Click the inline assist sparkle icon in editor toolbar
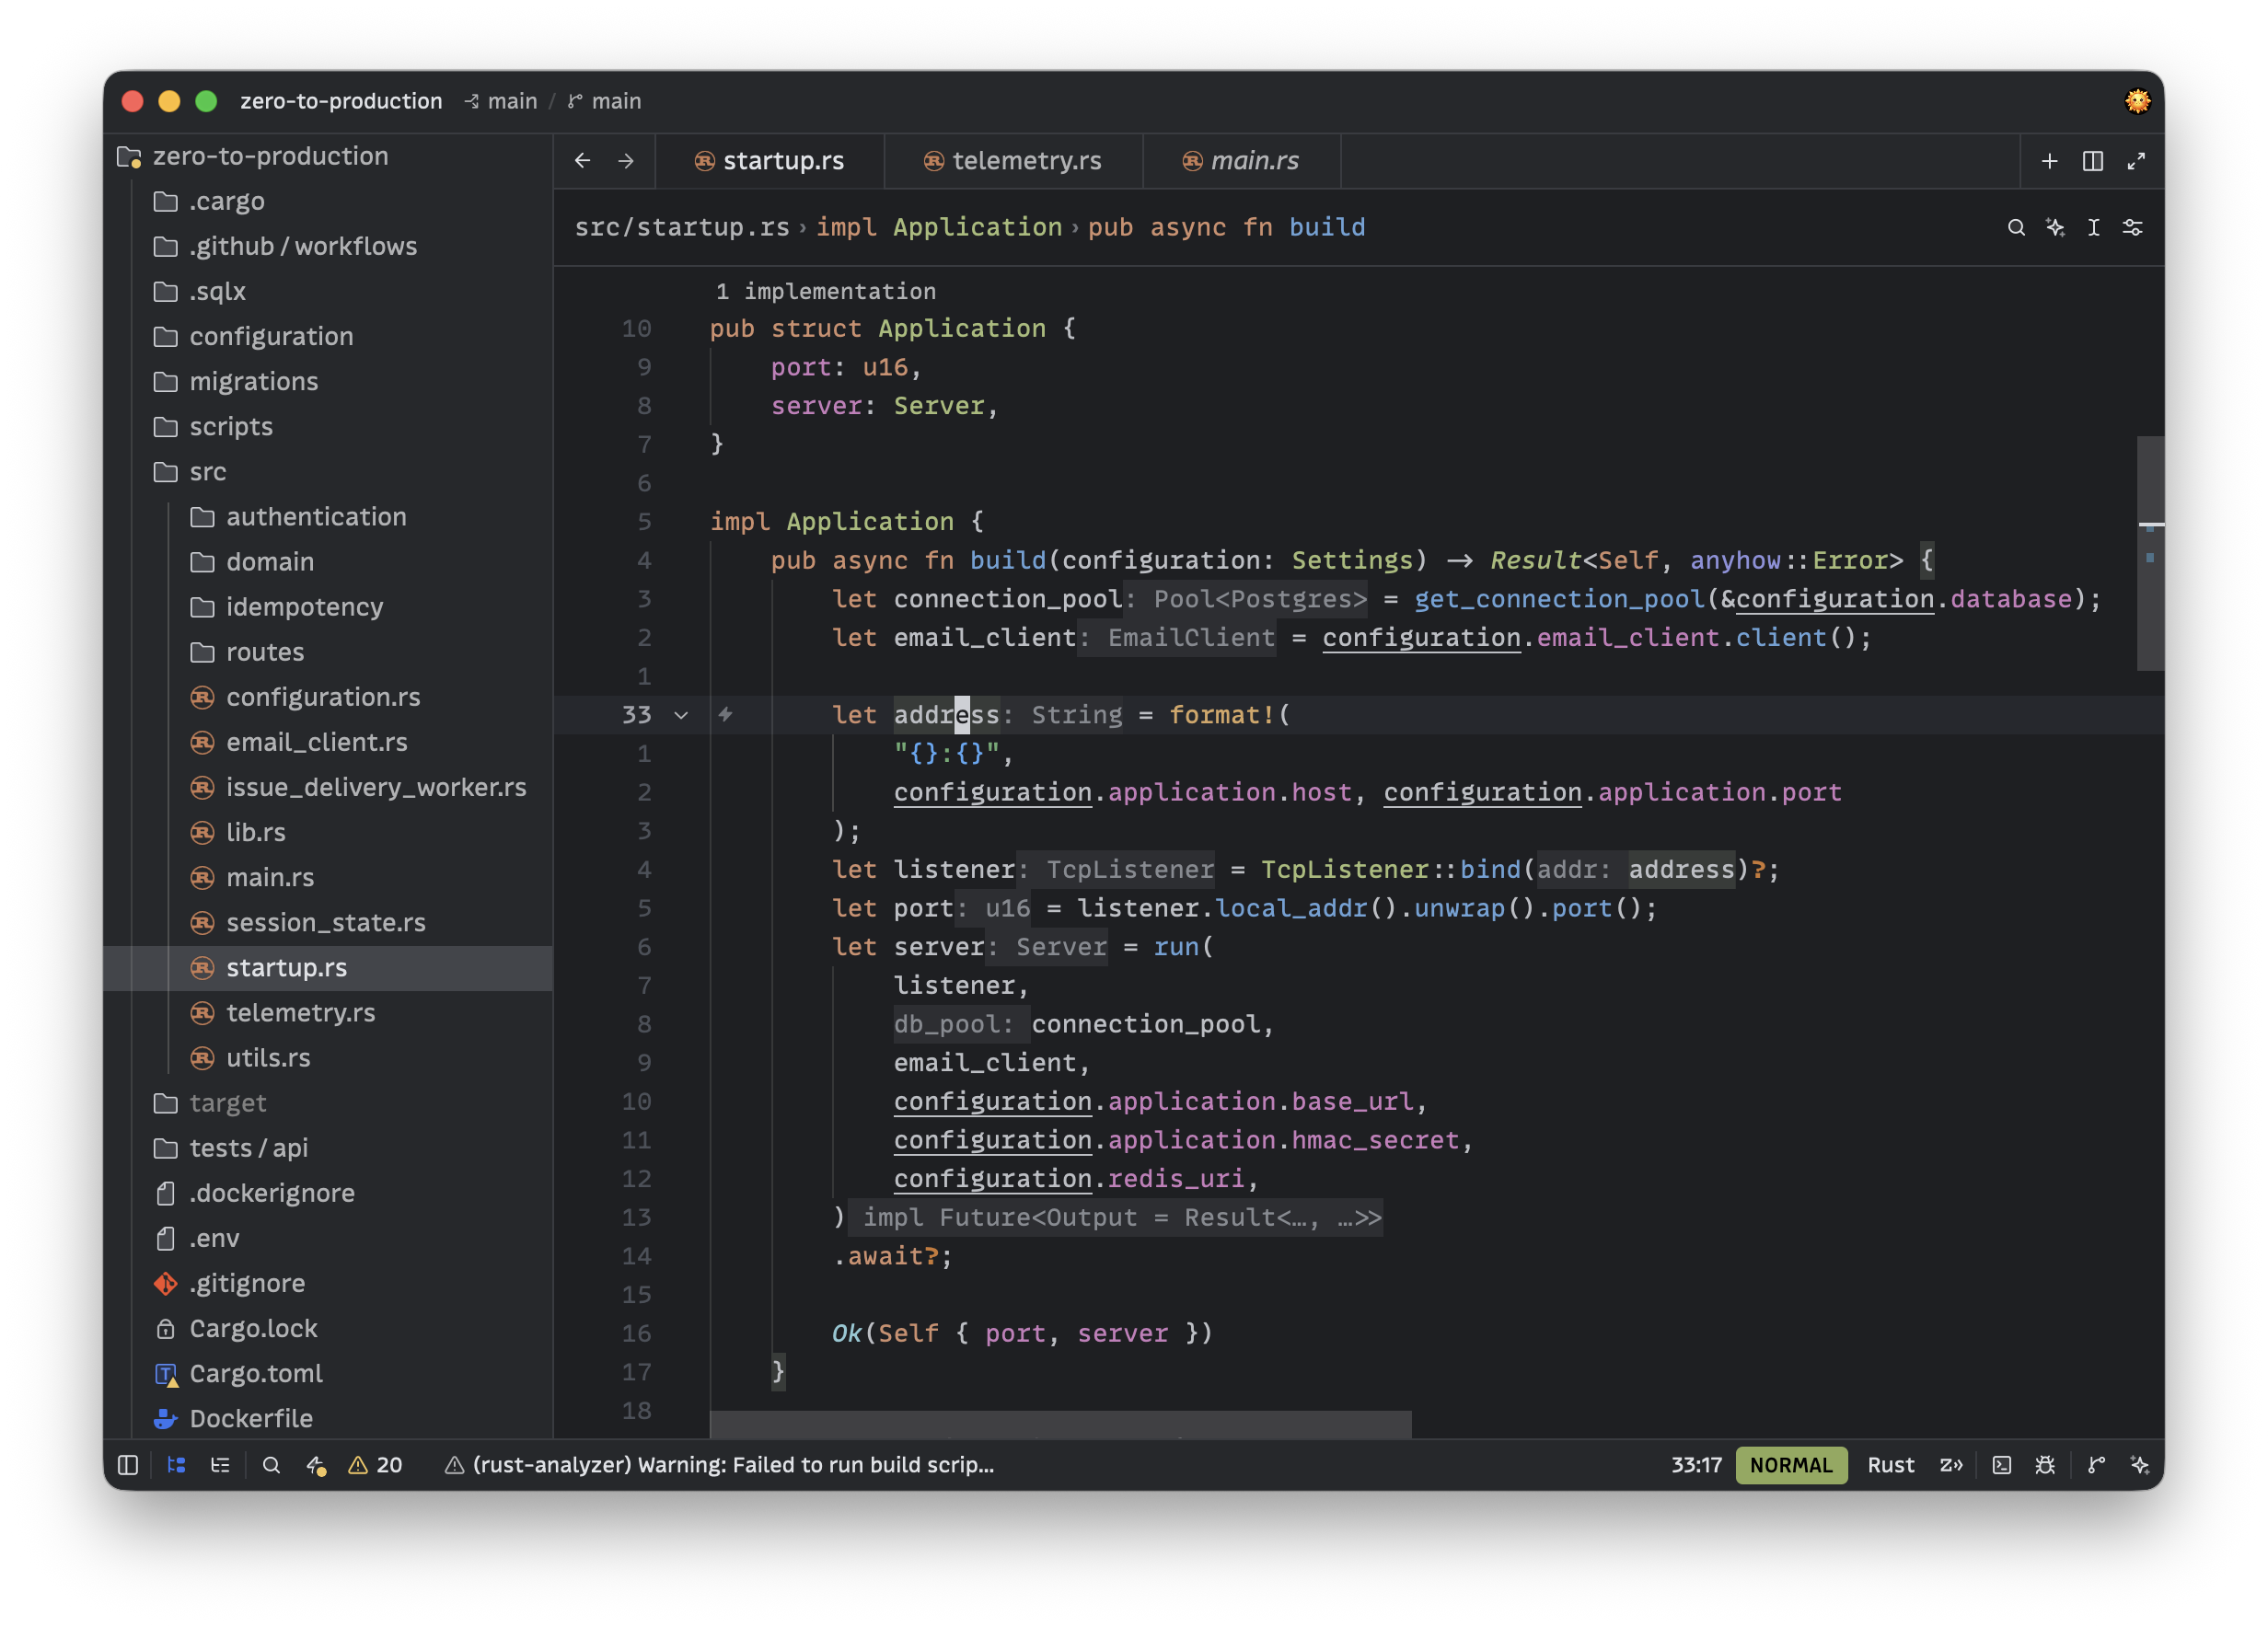The image size is (2268, 1627). tap(2055, 228)
